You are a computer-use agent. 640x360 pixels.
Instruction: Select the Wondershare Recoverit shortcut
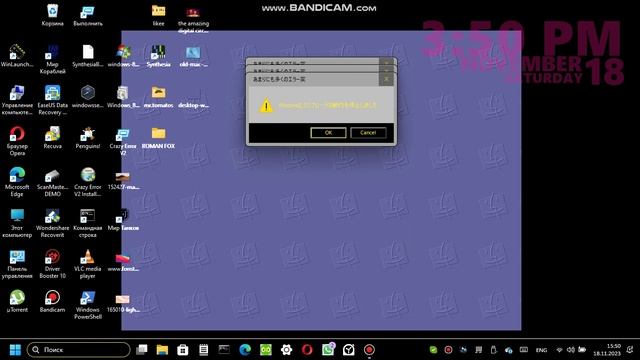(x=52, y=223)
